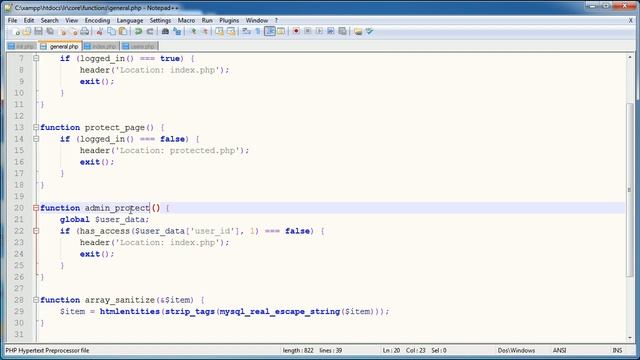Close document with menu bar X button

click(631, 20)
